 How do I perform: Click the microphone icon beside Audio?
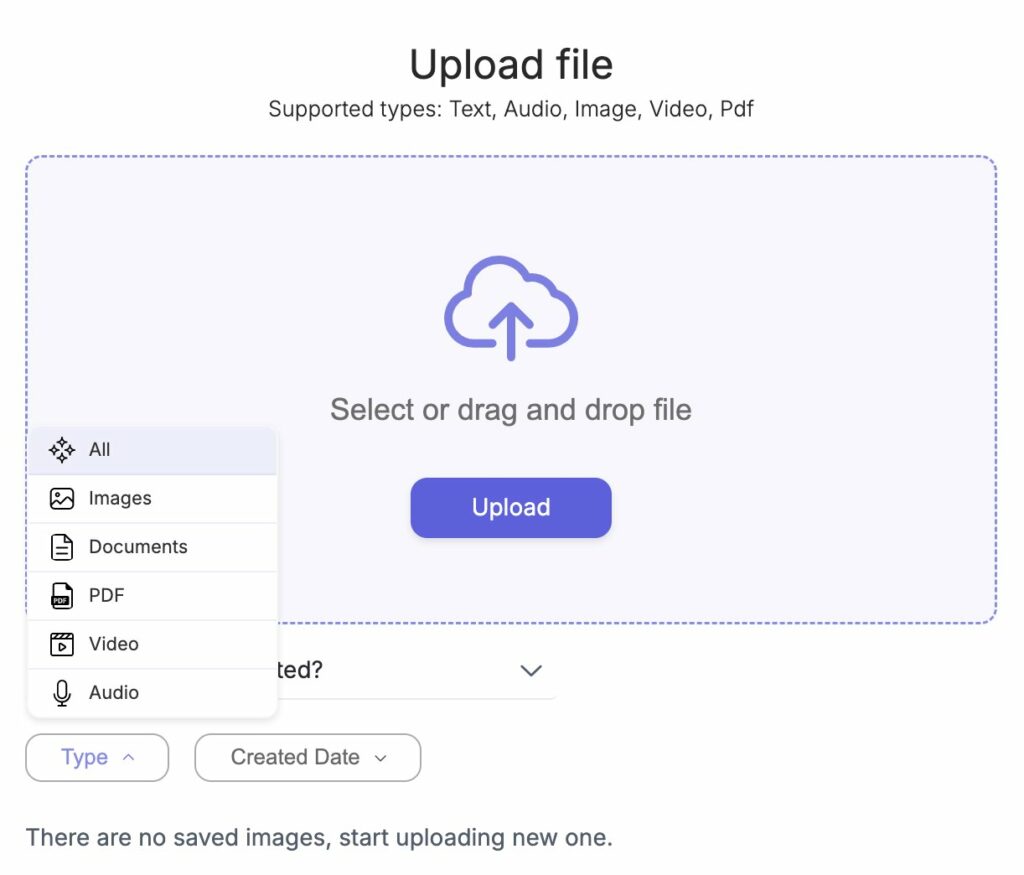pyautogui.click(x=62, y=693)
